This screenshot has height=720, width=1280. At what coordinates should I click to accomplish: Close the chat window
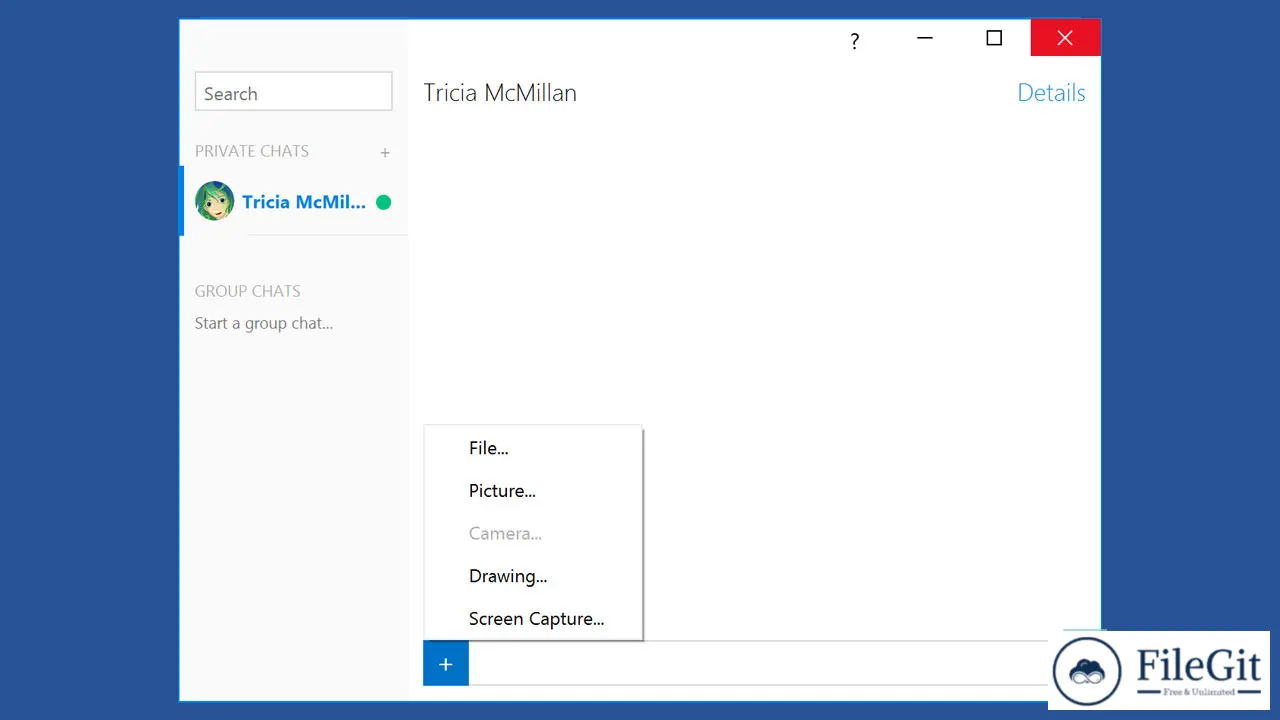click(x=1065, y=38)
